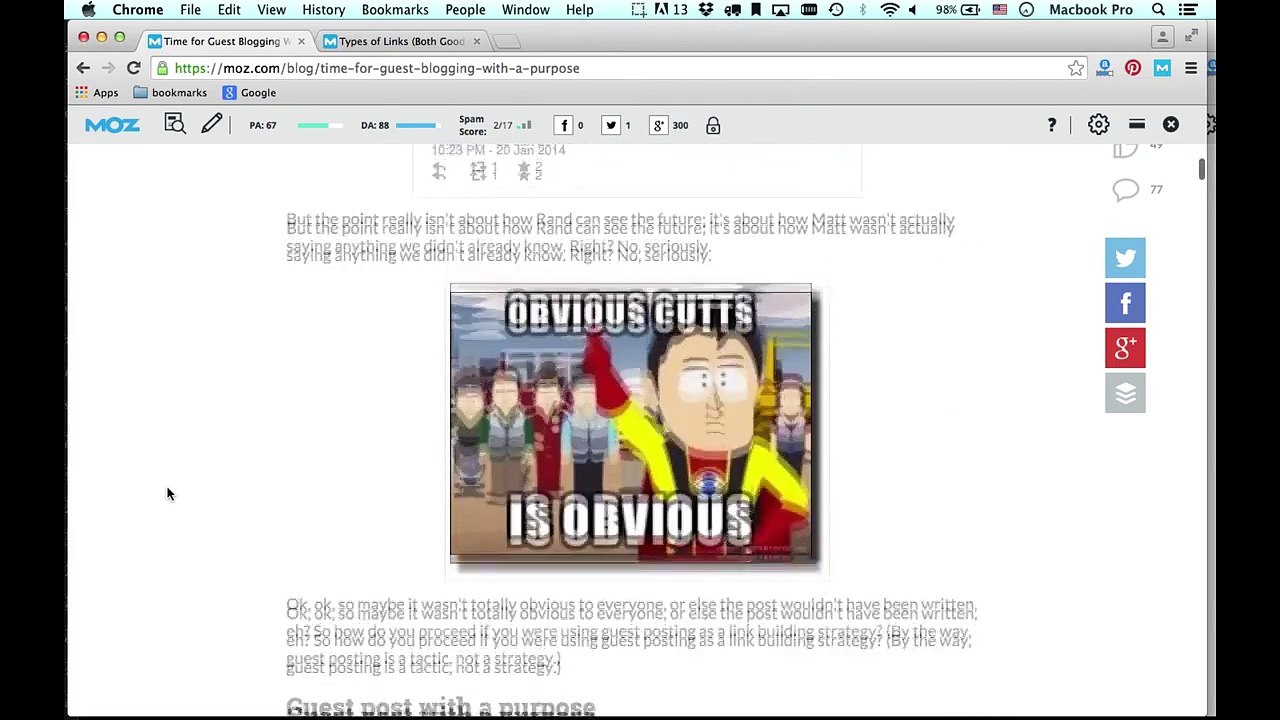Image resolution: width=1280 pixels, height=720 pixels.
Task: Open the Bookmarks menu
Action: [395, 10]
